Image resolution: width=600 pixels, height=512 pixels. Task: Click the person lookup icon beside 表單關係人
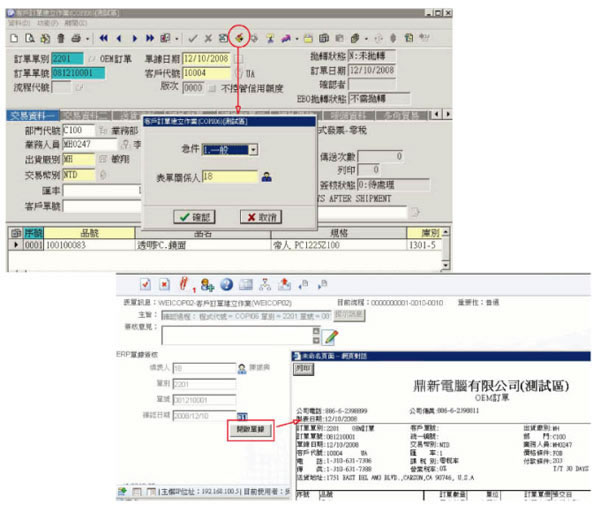[x=267, y=176]
